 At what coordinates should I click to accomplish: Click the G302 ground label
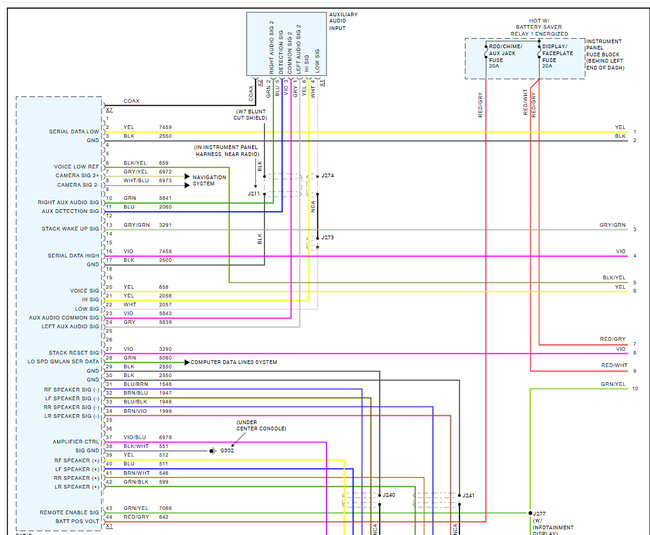(227, 450)
